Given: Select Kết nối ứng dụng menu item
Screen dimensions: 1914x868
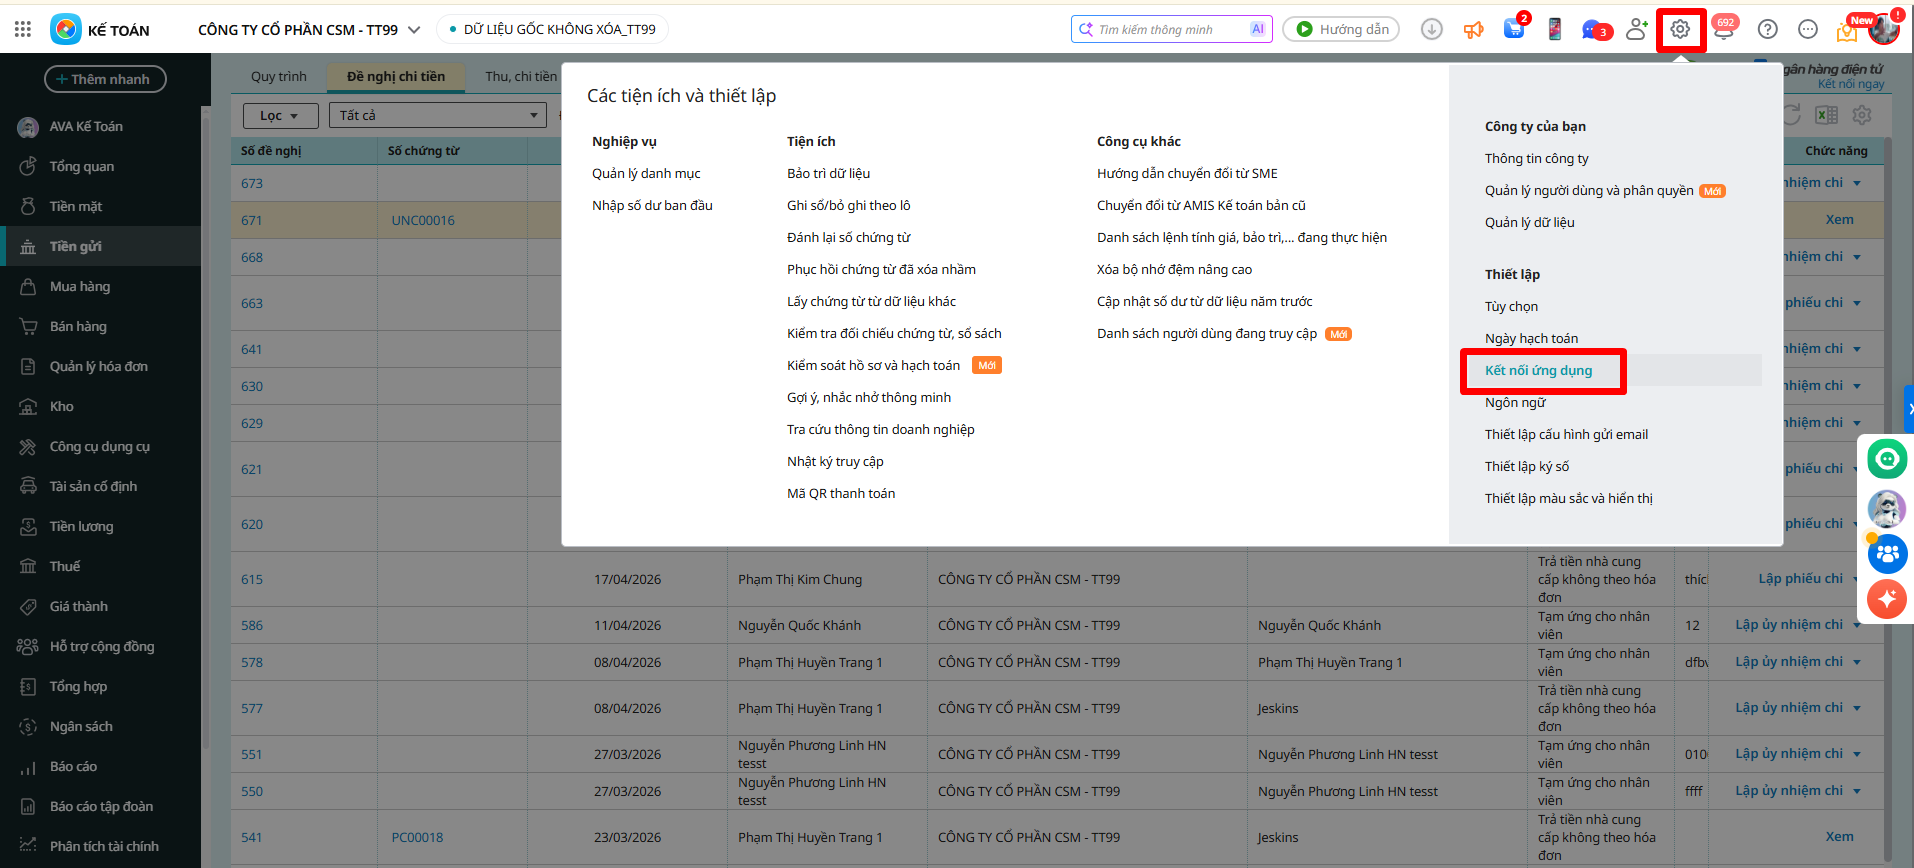Looking at the screenshot, I should click(x=1538, y=371).
